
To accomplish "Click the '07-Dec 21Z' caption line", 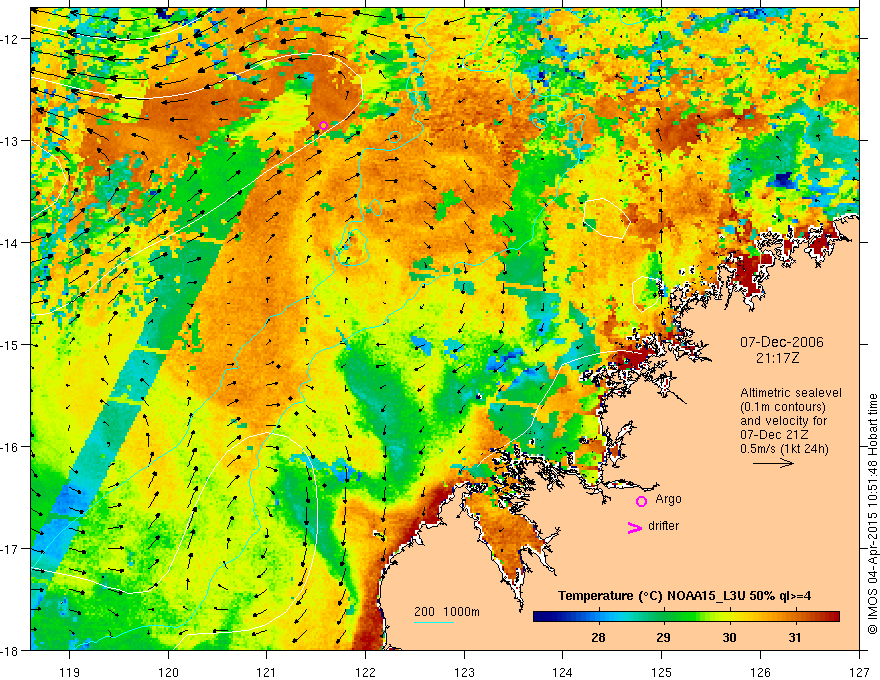I will click(775, 435).
